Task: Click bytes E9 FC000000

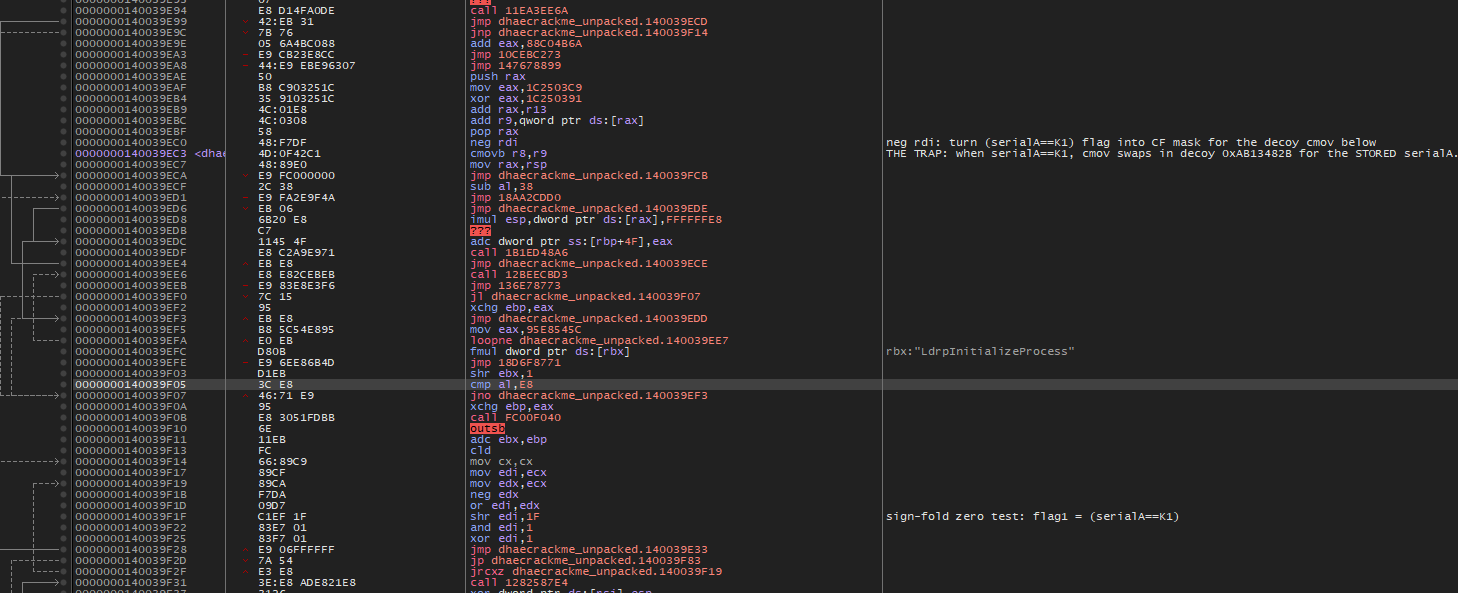Action: (296, 175)
